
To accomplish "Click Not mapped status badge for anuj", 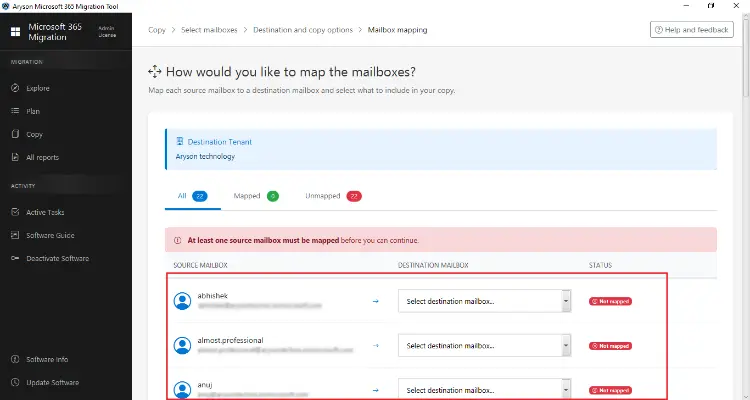I will point(610,390).
